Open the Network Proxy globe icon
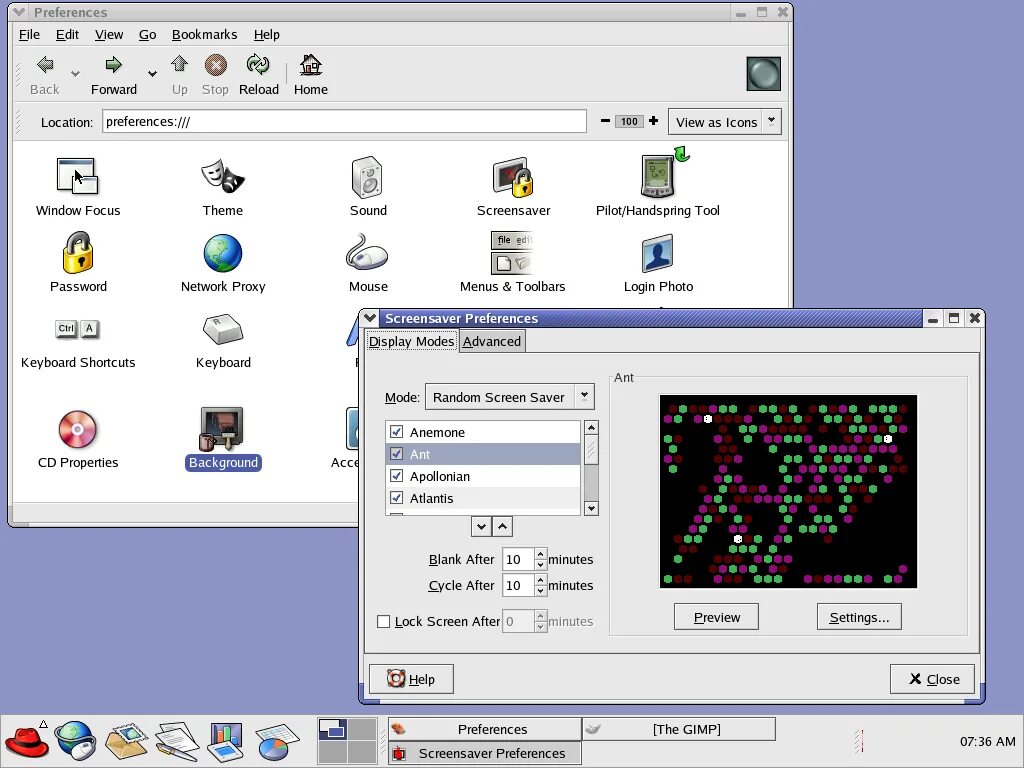1024x768 pixels. (x=223, y=253)
